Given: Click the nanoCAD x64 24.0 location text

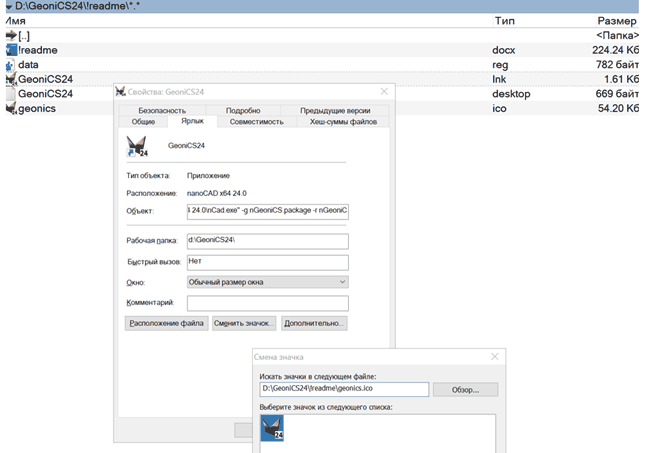Looking at the screenshot, I should click(x=217, y=193).
